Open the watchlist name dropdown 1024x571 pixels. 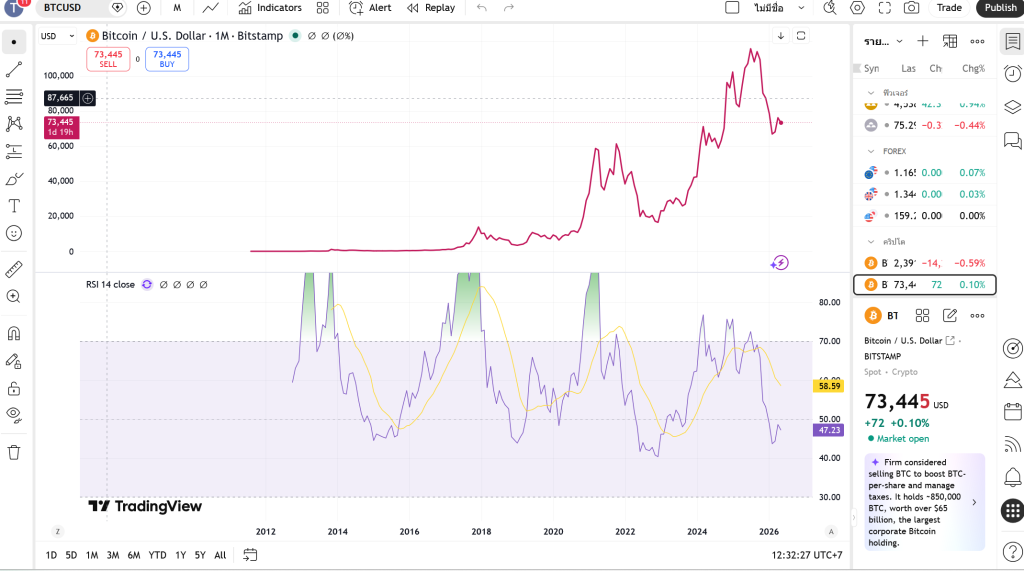[883, 41]
